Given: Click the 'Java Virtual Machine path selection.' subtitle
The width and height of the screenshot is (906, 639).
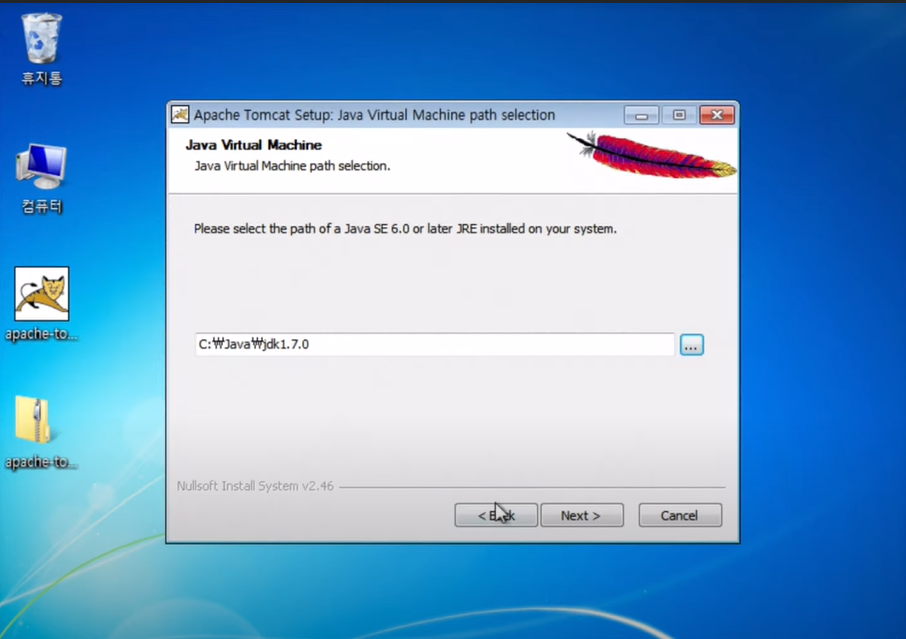Looking at the screenshot, I should click(292, 166).
